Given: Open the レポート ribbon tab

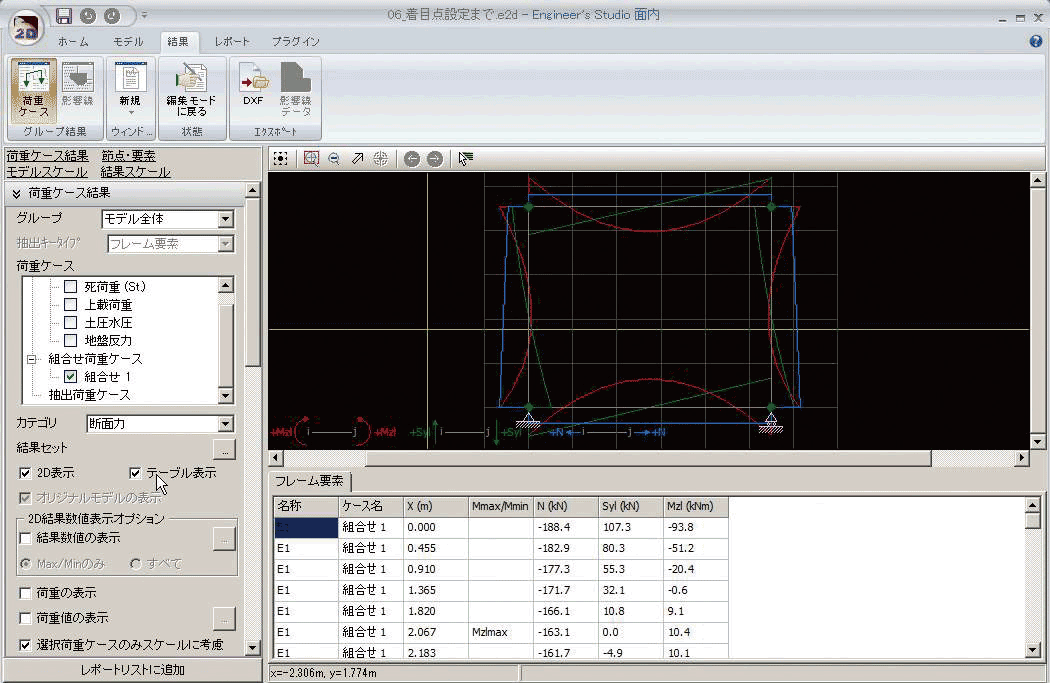Looking at the screenshot, I should coord(232,42).
